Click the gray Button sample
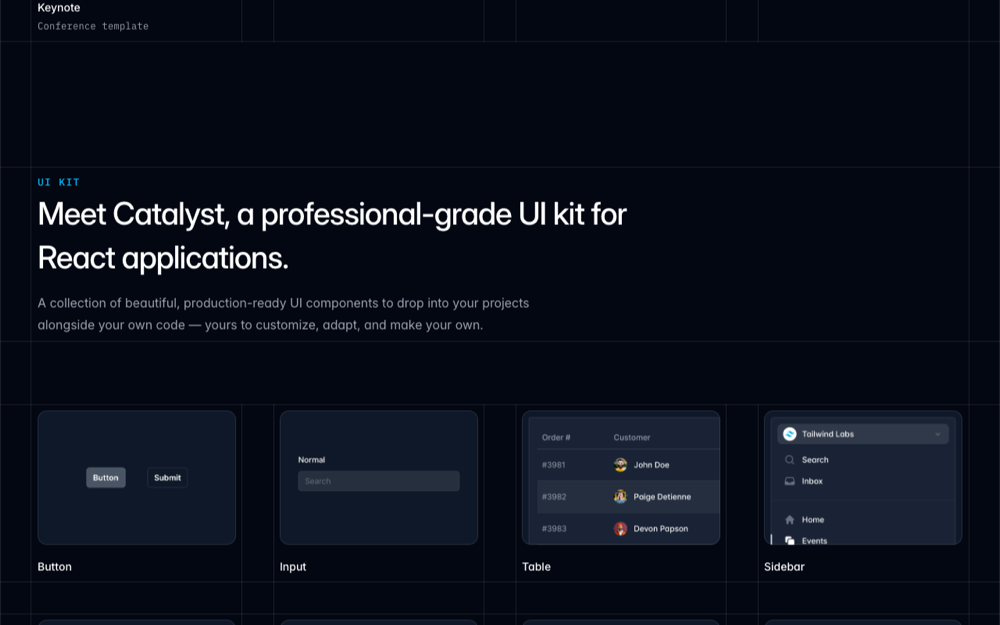Image resolution: width=1000 pixels, height=625 pixels. tap(106, 478)
